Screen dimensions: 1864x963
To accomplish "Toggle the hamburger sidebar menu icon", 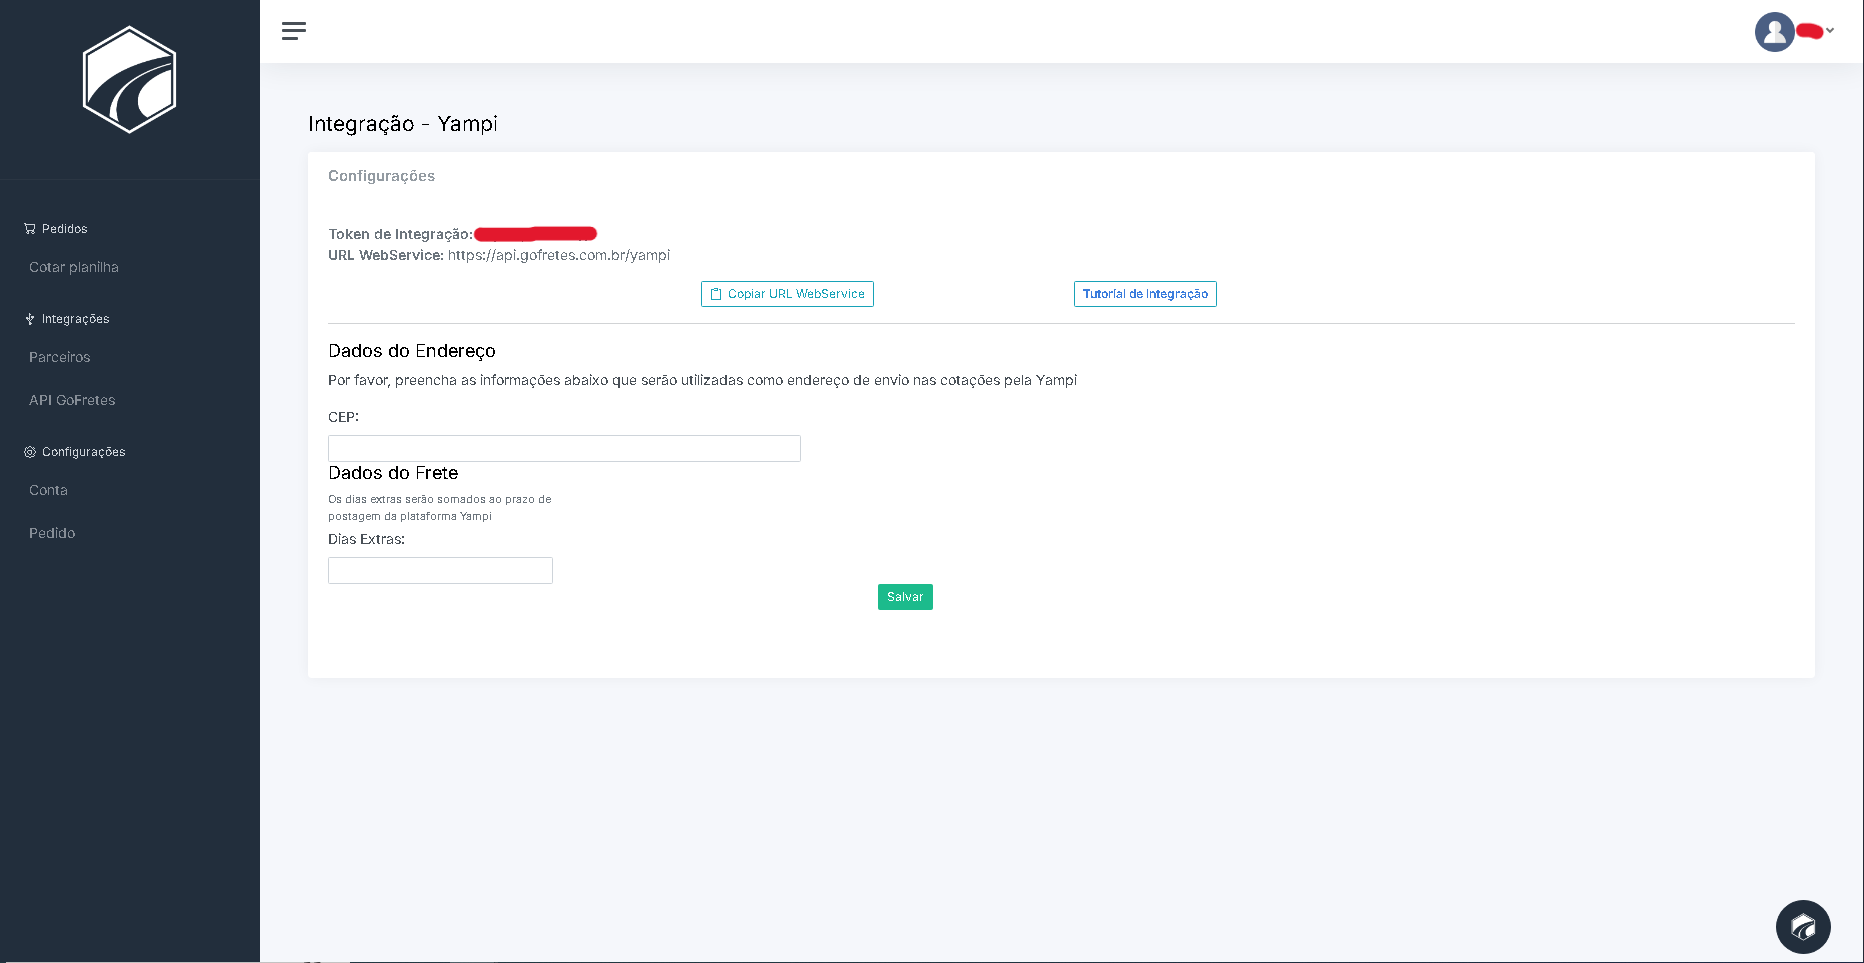I will 294,31.
